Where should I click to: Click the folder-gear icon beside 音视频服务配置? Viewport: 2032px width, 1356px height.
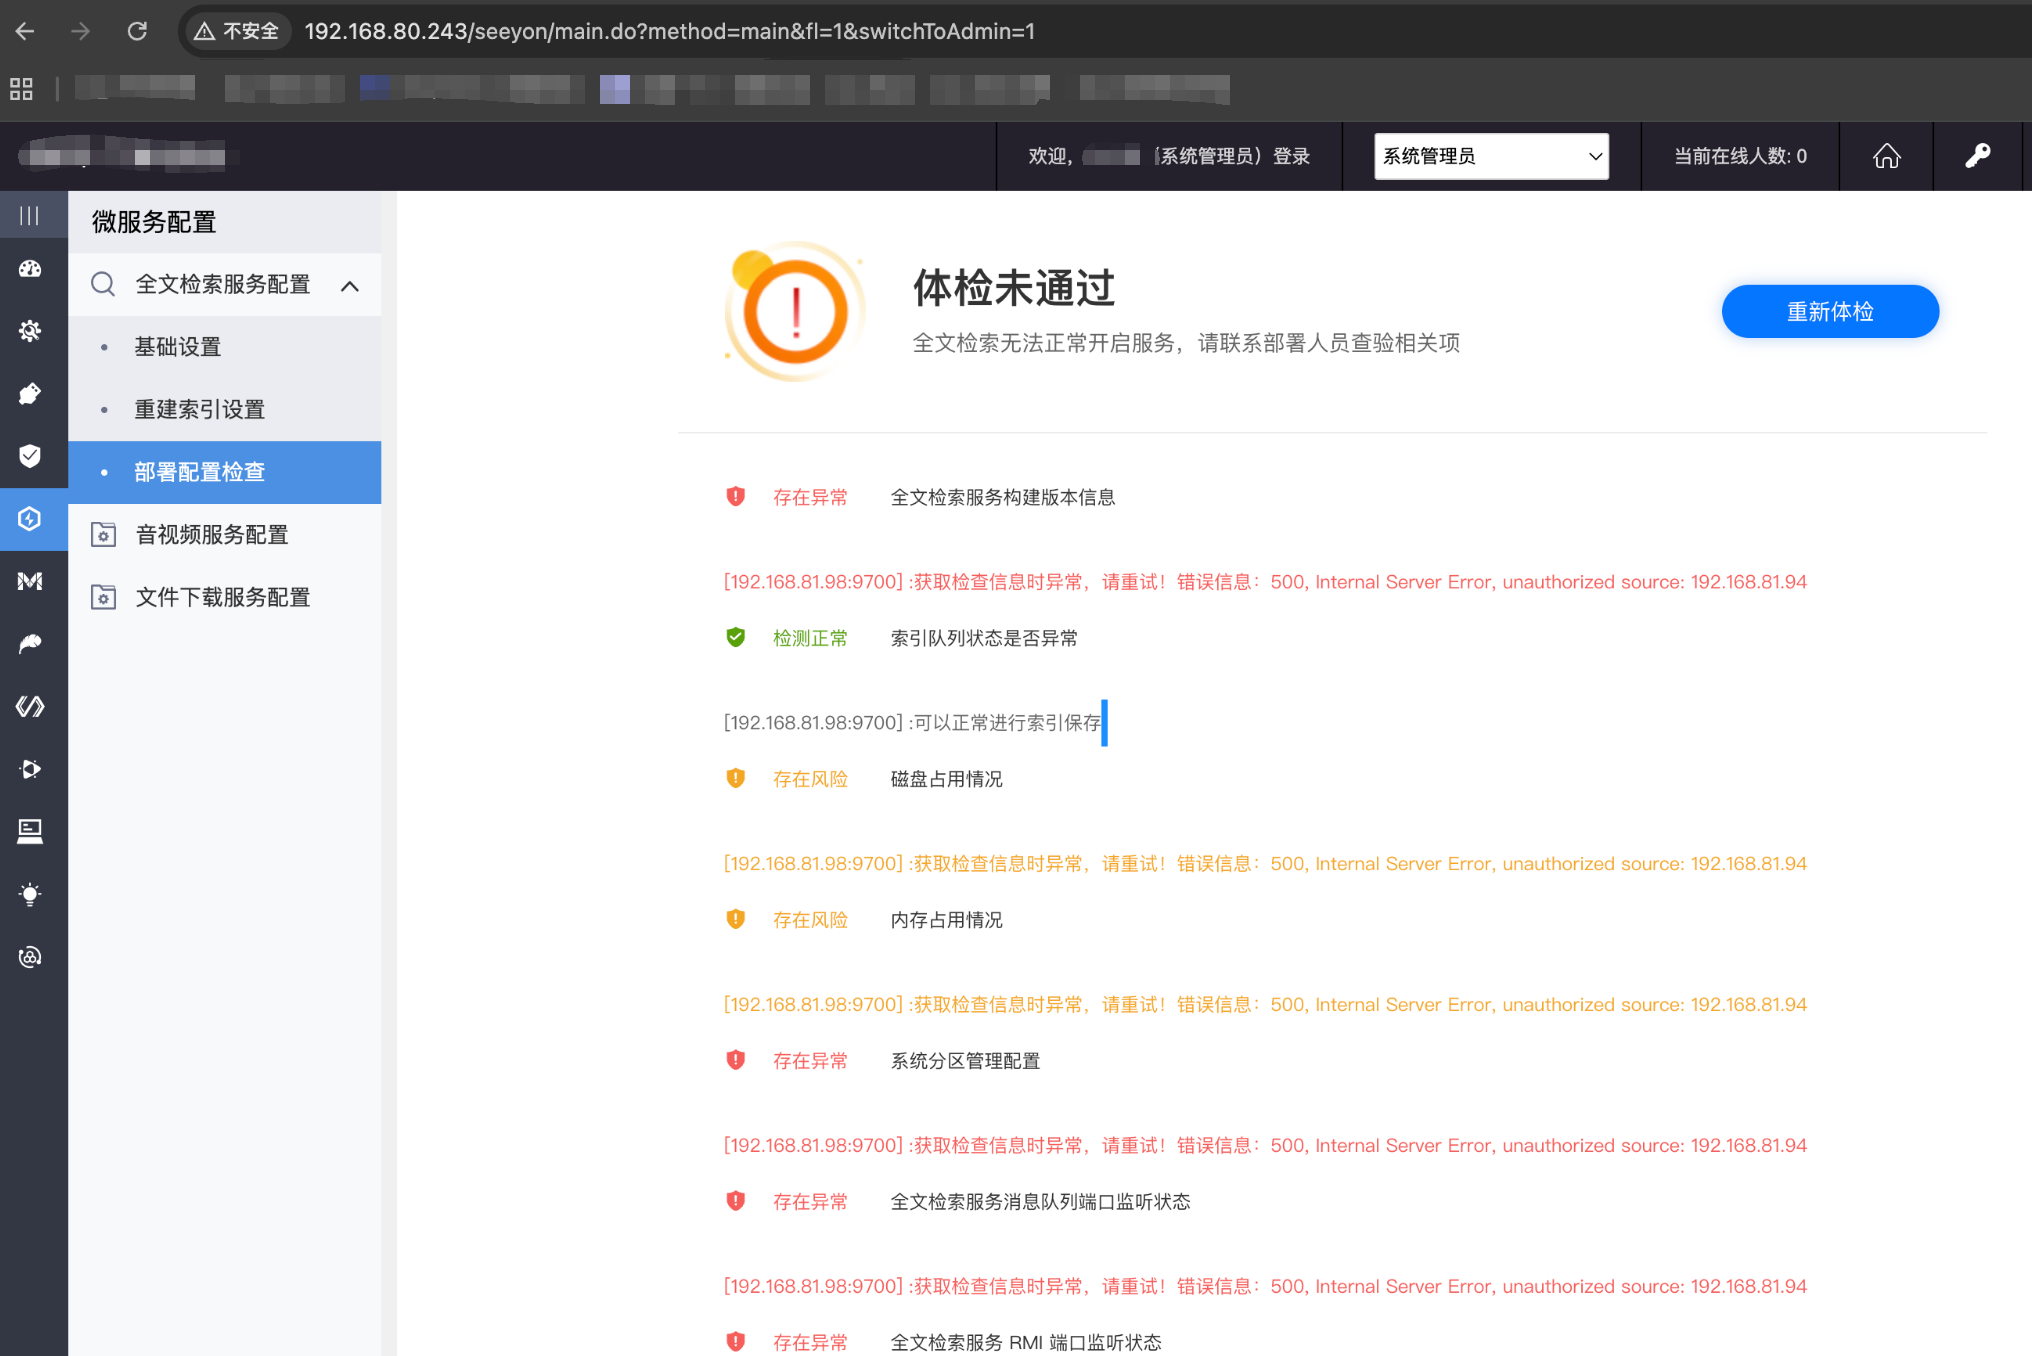tap(103, 535)
